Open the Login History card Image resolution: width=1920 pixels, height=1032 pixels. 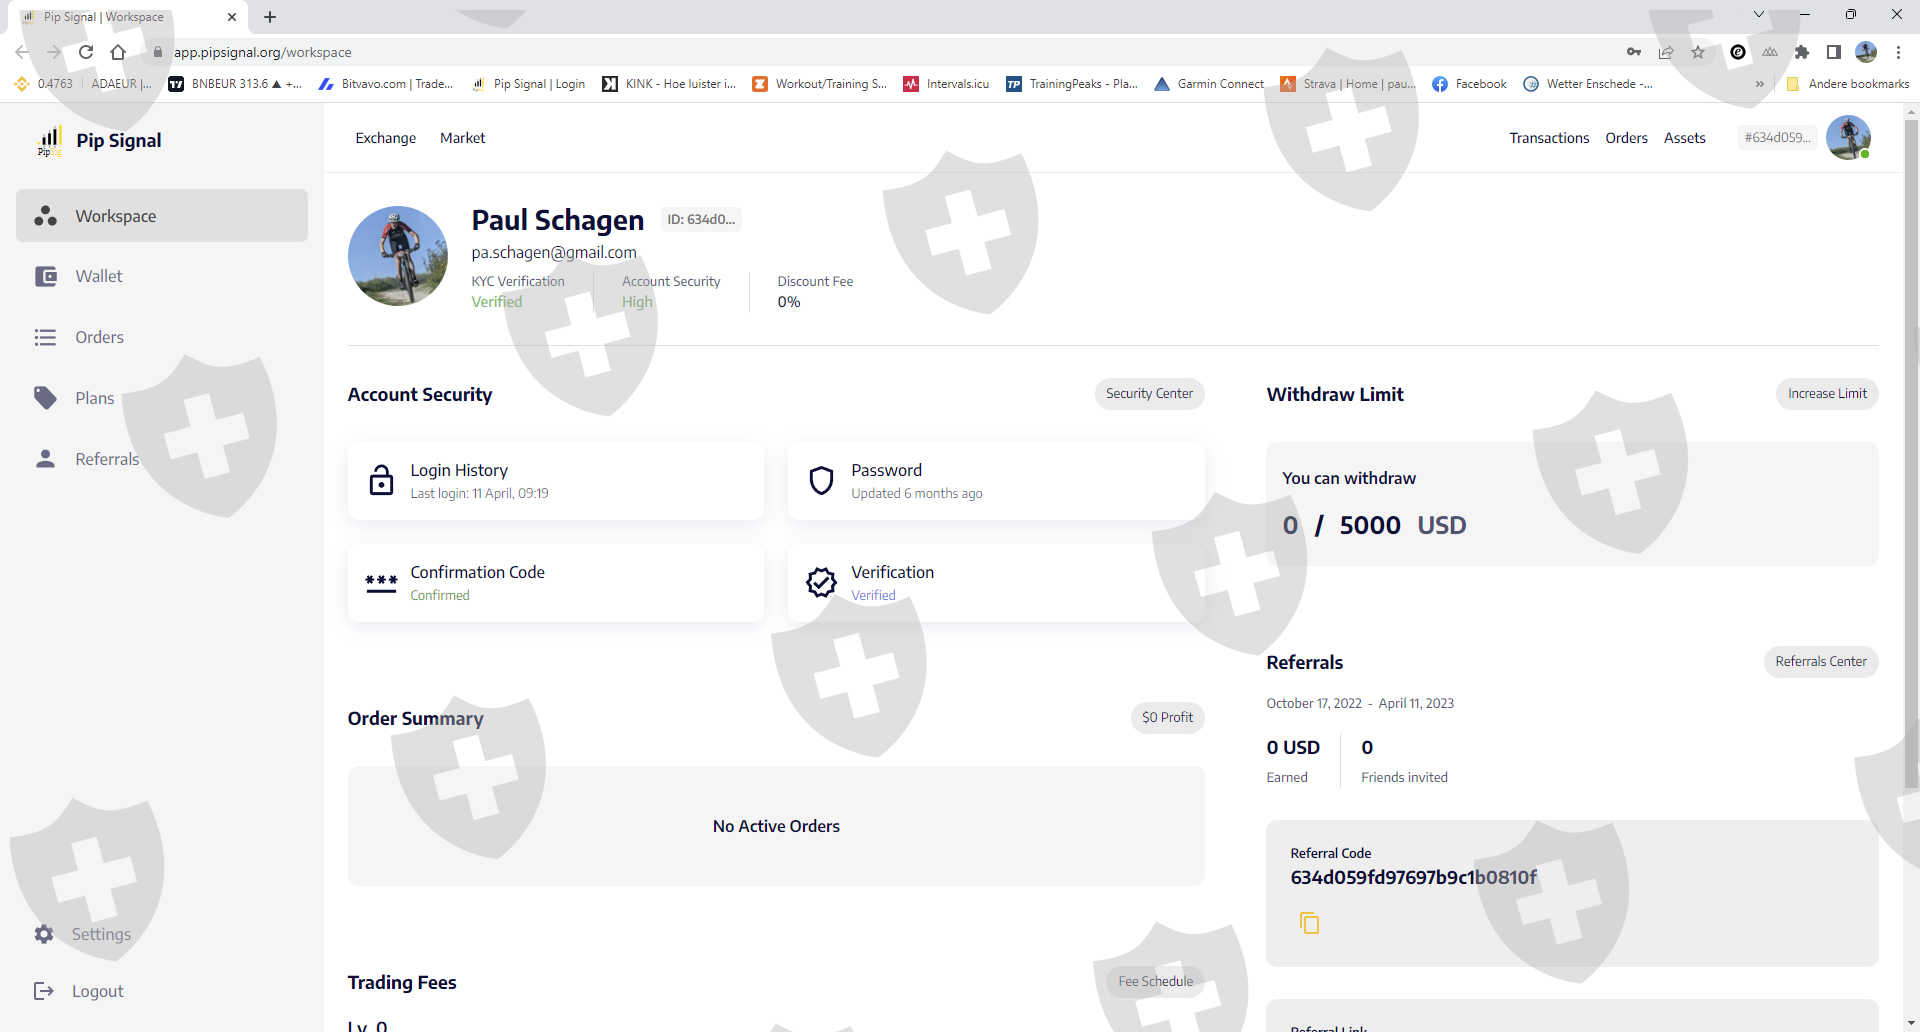point(555,481)
